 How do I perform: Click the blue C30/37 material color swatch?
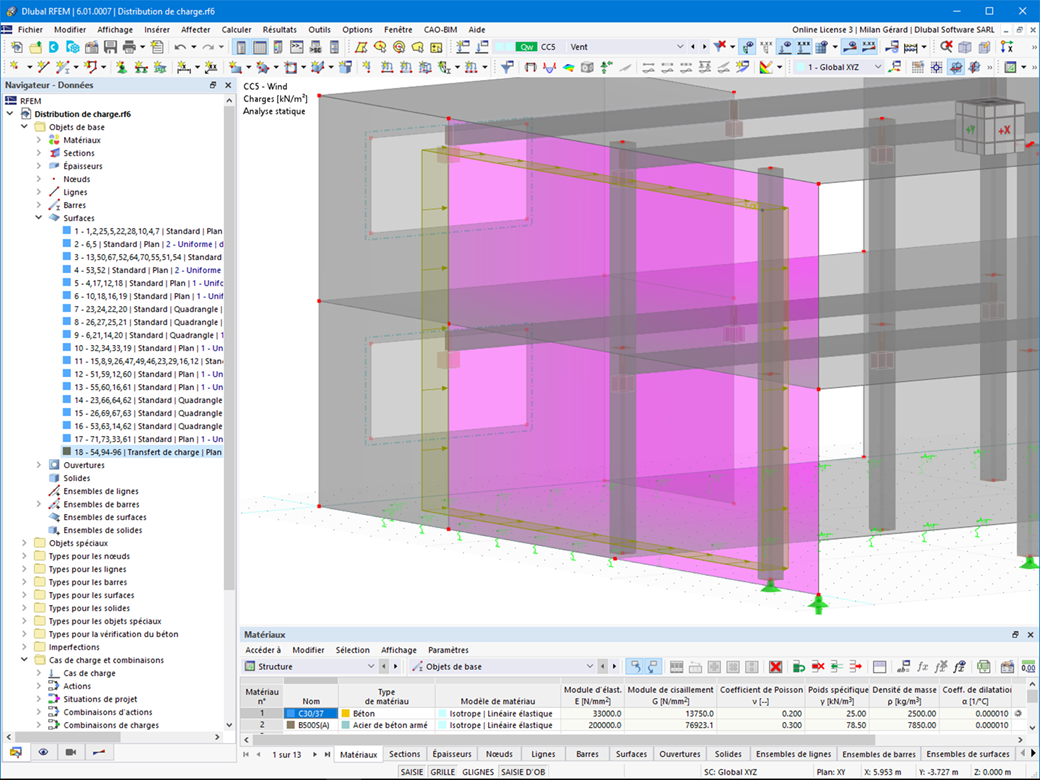coord(290,714)
